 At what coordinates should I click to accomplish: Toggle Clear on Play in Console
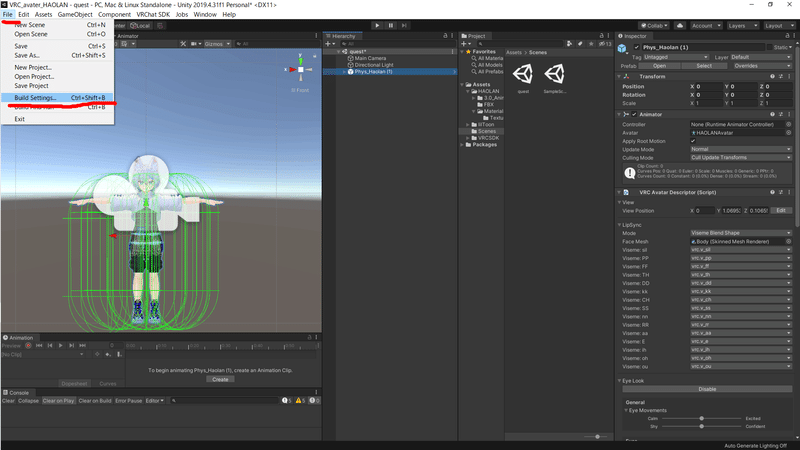pos(59,401)
